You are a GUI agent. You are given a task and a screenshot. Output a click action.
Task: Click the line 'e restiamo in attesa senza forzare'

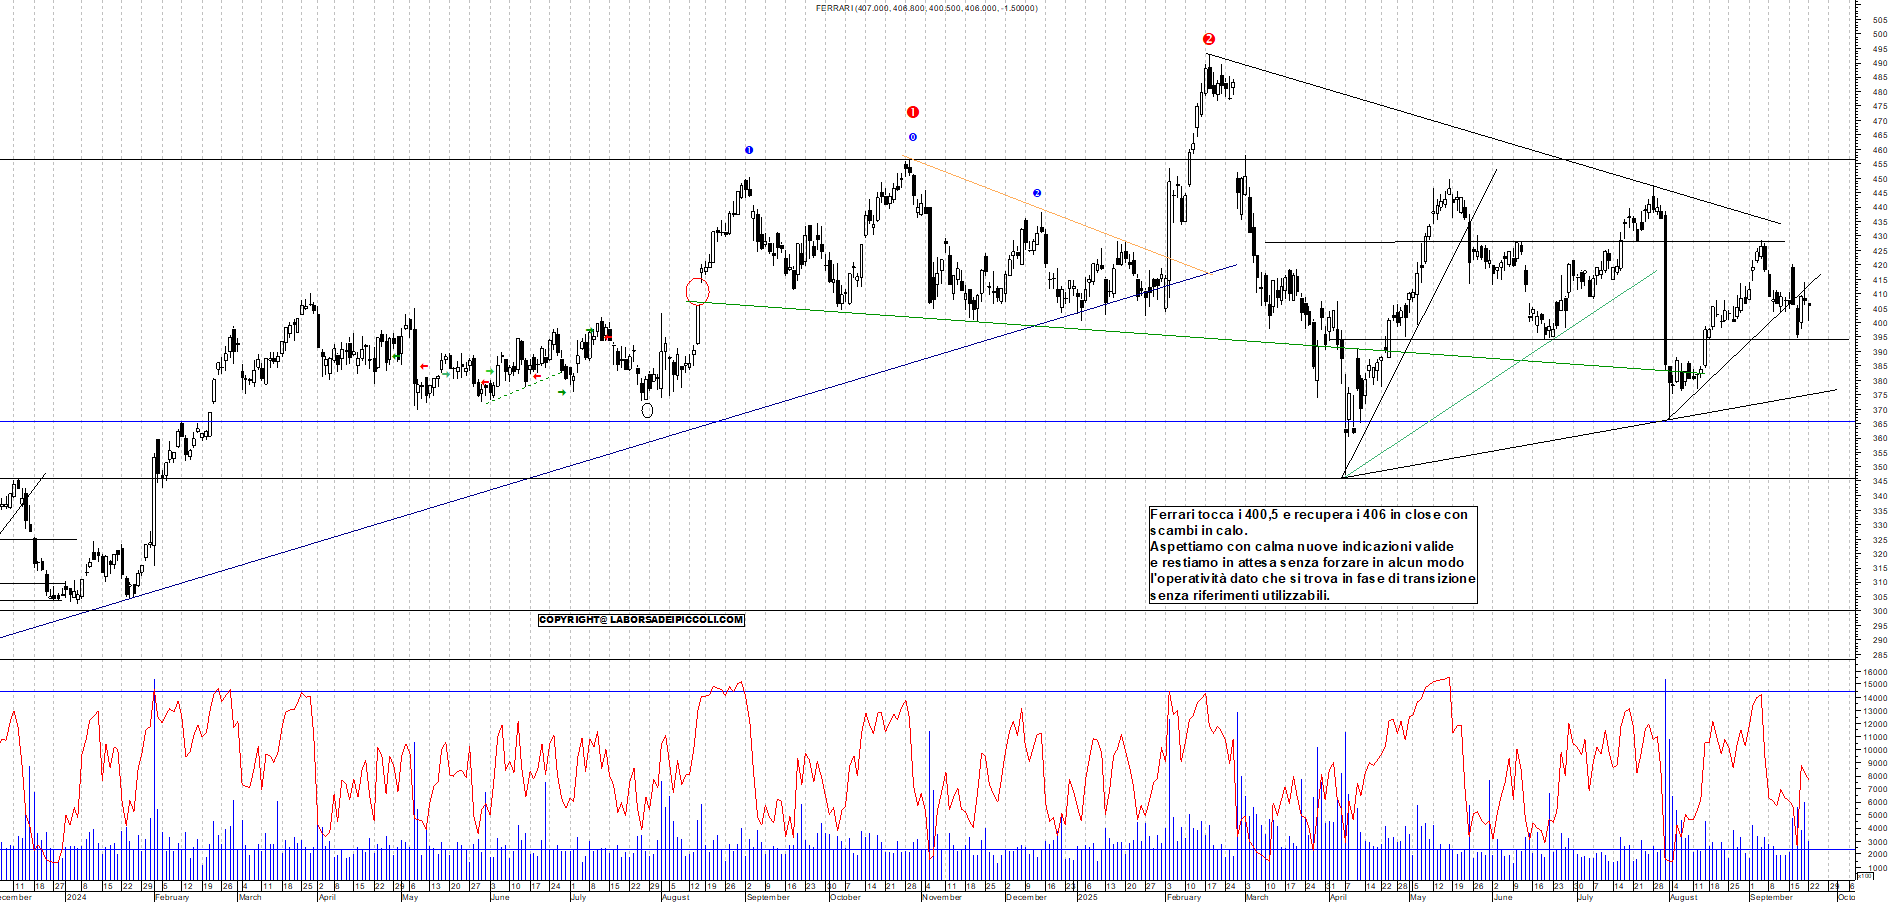click(x=1307, y=563)
